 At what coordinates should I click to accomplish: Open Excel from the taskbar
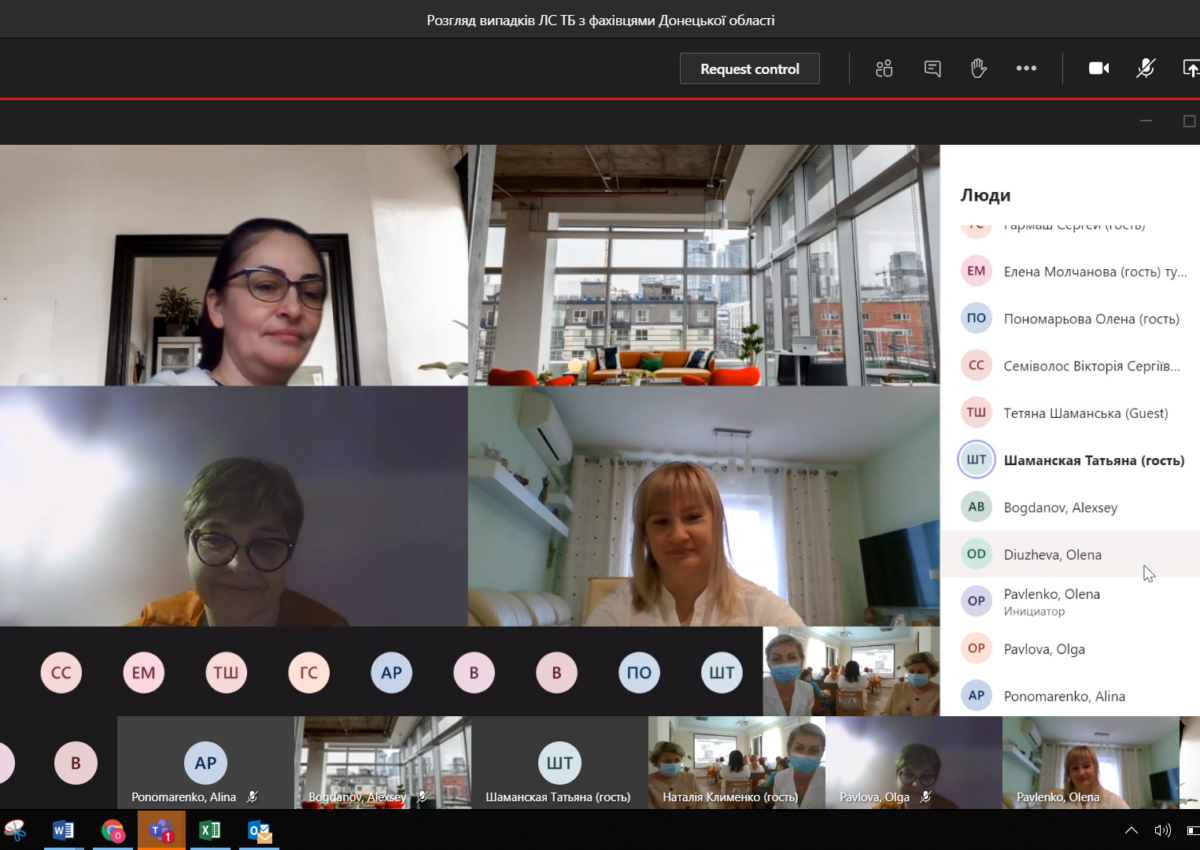tap(210, 830)
